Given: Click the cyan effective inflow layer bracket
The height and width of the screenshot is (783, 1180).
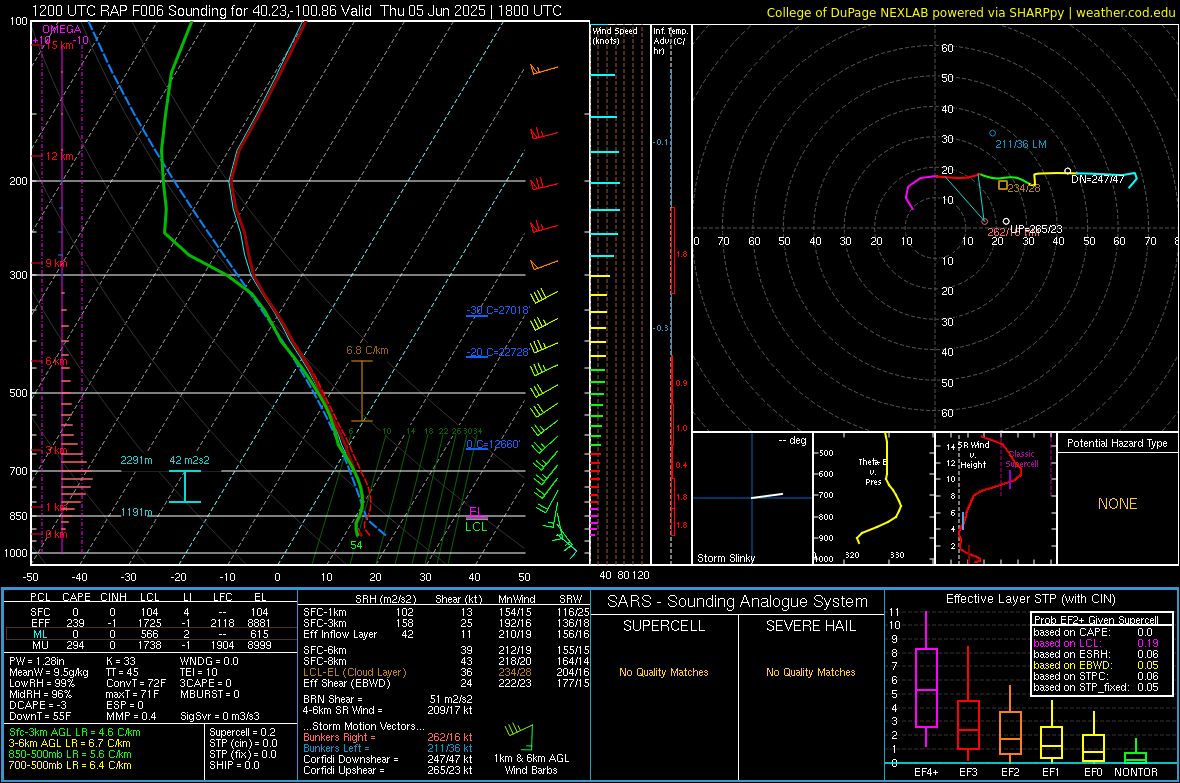Looking at the screenshot, I should [x=184, y=486].
